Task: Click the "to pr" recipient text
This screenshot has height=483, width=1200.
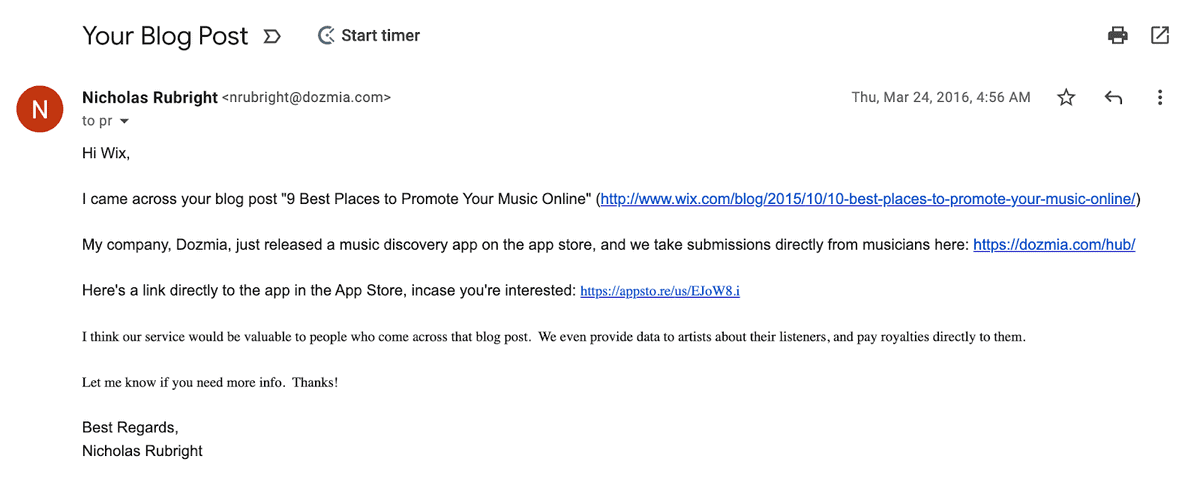Action: 97,121
